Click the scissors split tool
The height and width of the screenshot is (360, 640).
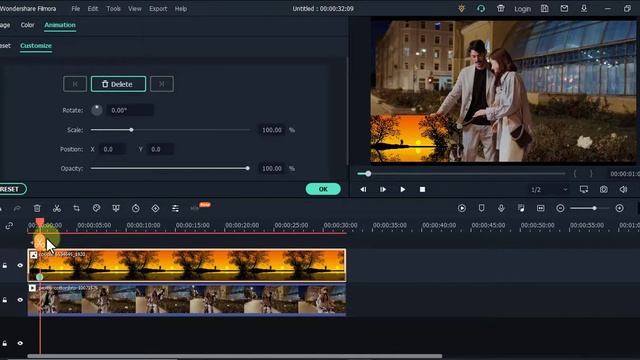[57, 208]
